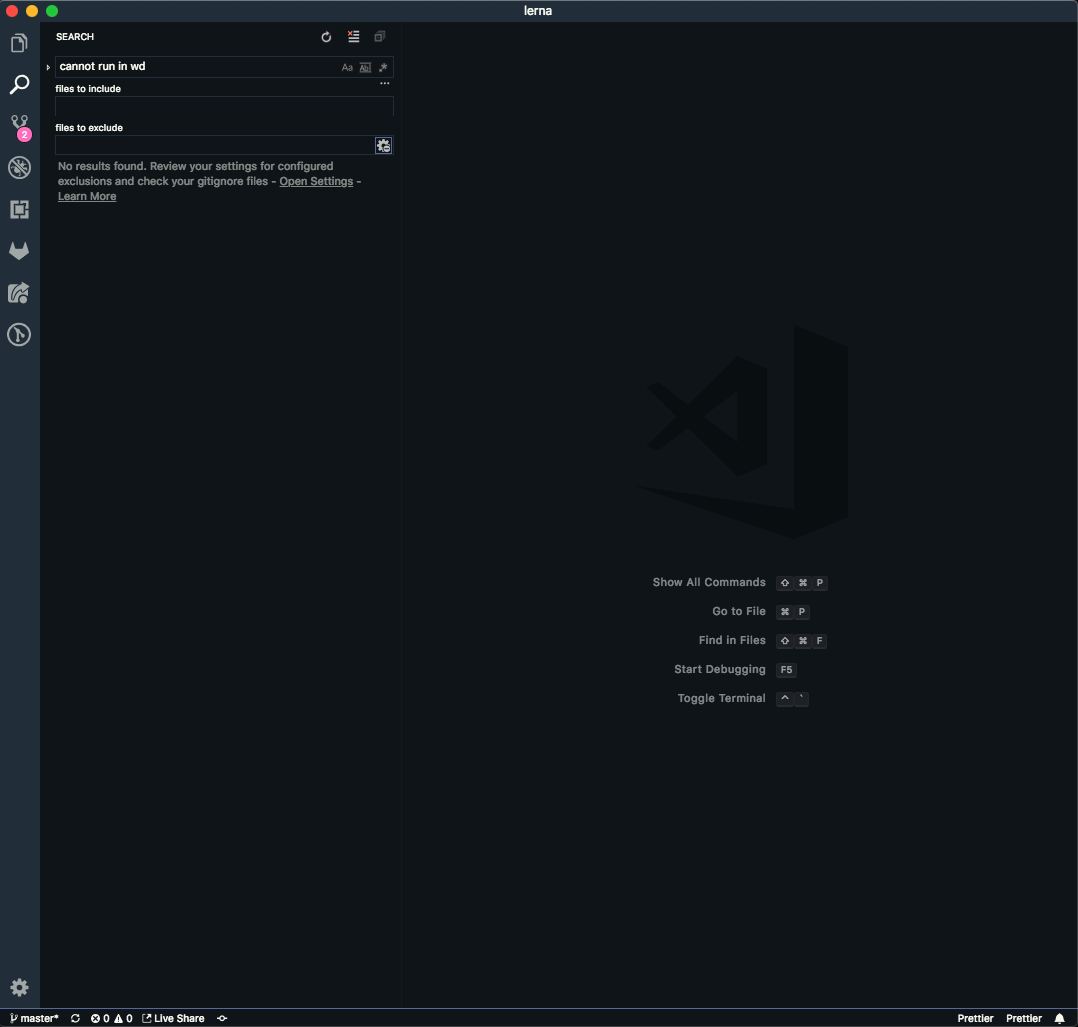Image resolution: width=1078 pixels, height=1027 pixels.
Task: Click the commit graph icon in status bar
Action: (222, 1018)
